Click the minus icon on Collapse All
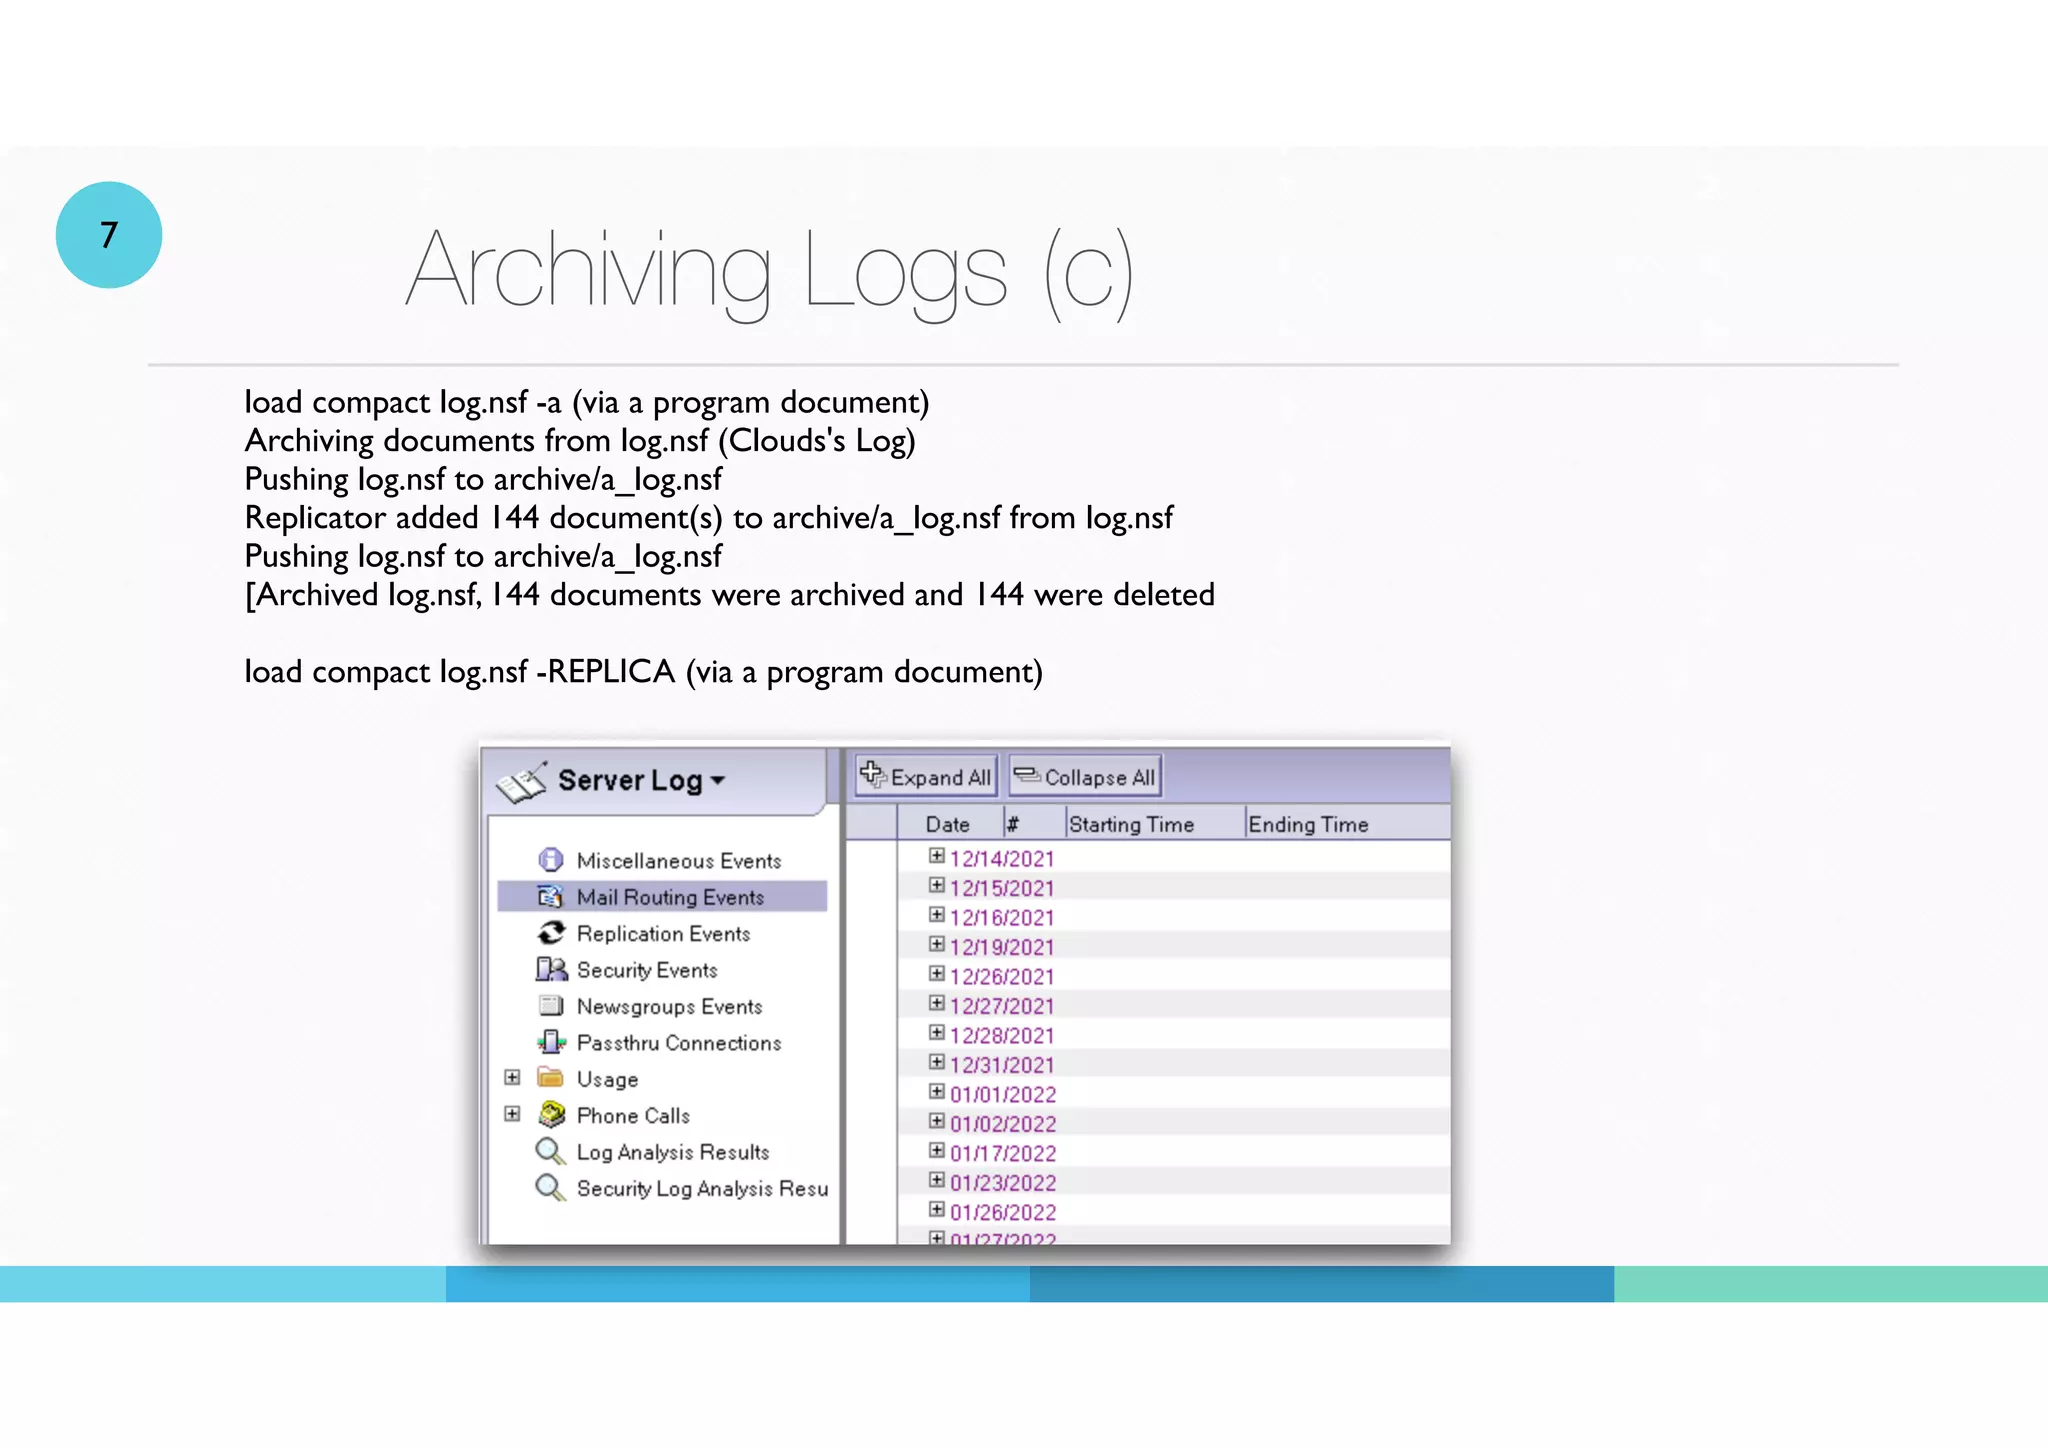This screenshot has height=1448, width=2048. pos(1027,774)
